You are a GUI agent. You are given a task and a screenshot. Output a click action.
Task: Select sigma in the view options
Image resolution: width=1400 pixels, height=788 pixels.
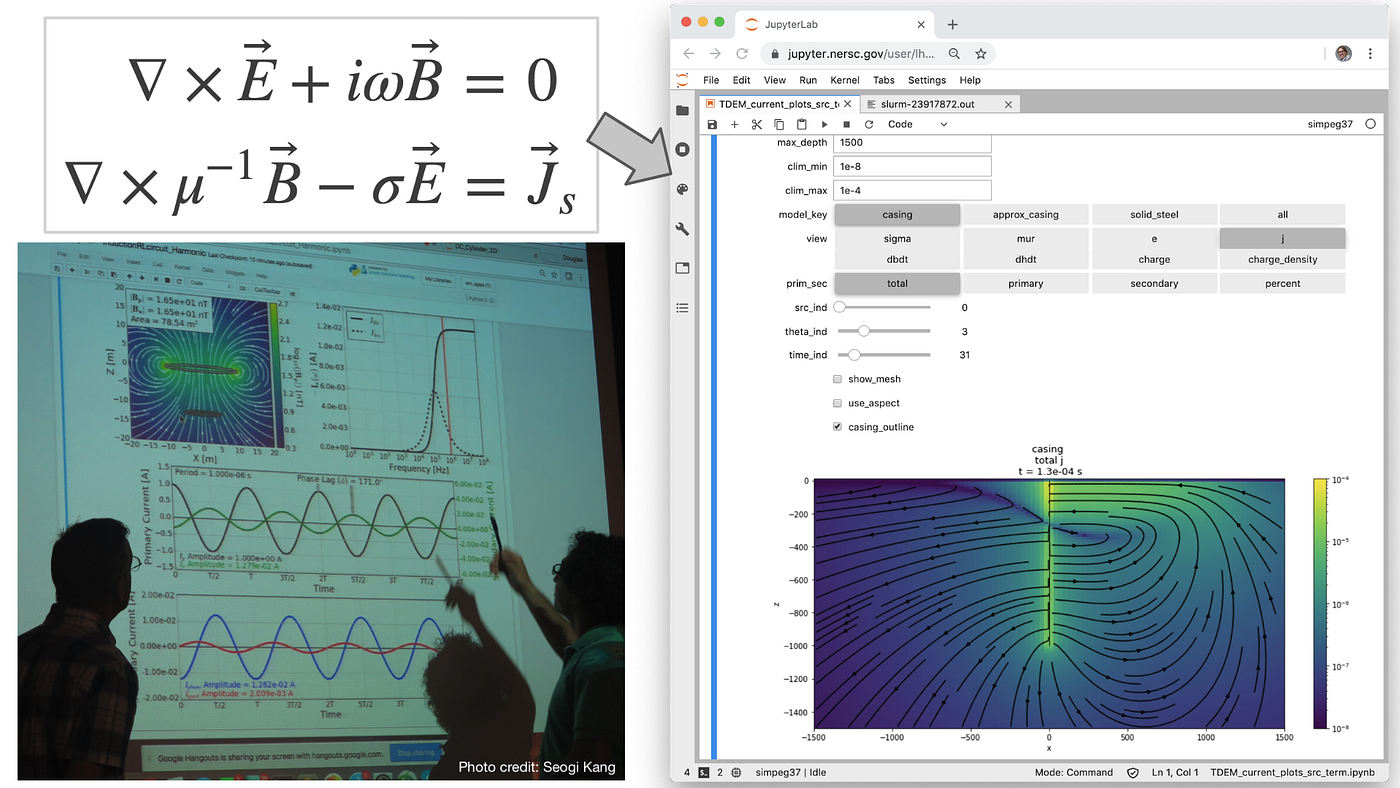click(896, 238)
